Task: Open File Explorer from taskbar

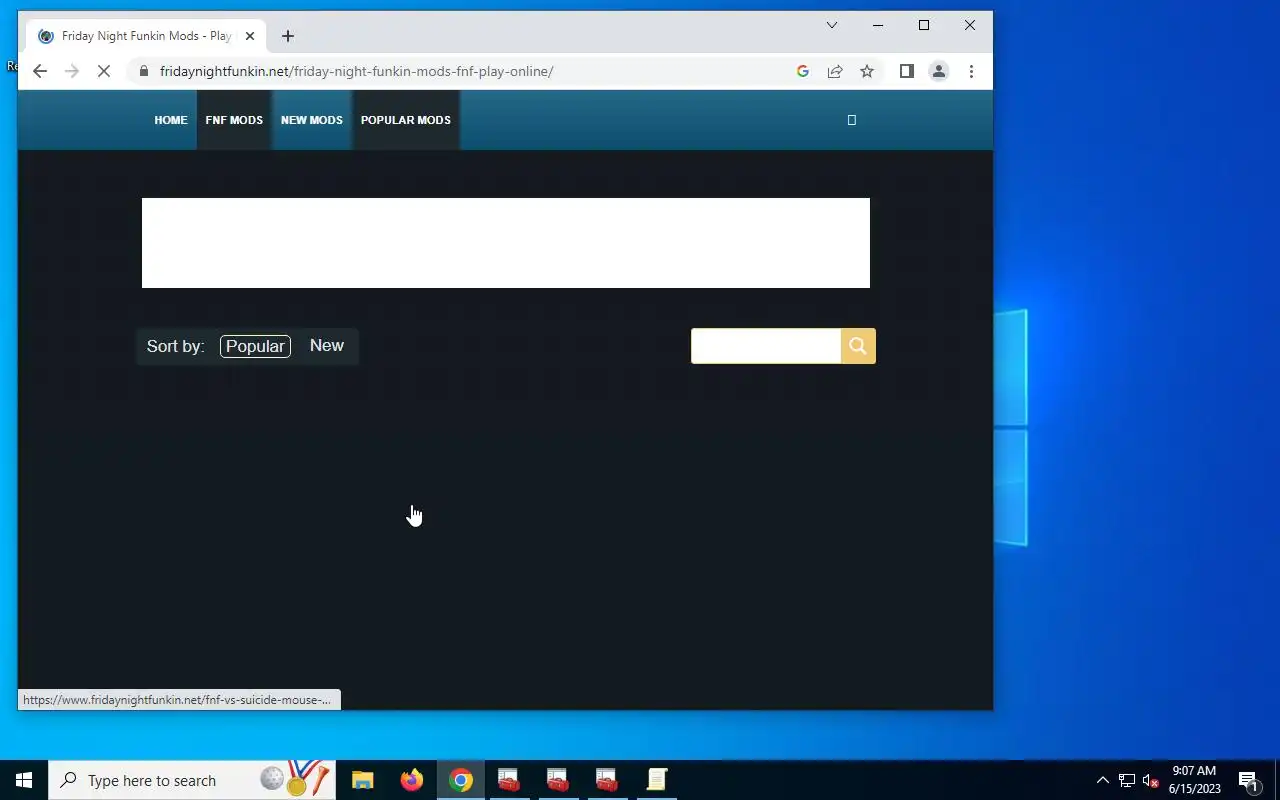Action: 362,780
